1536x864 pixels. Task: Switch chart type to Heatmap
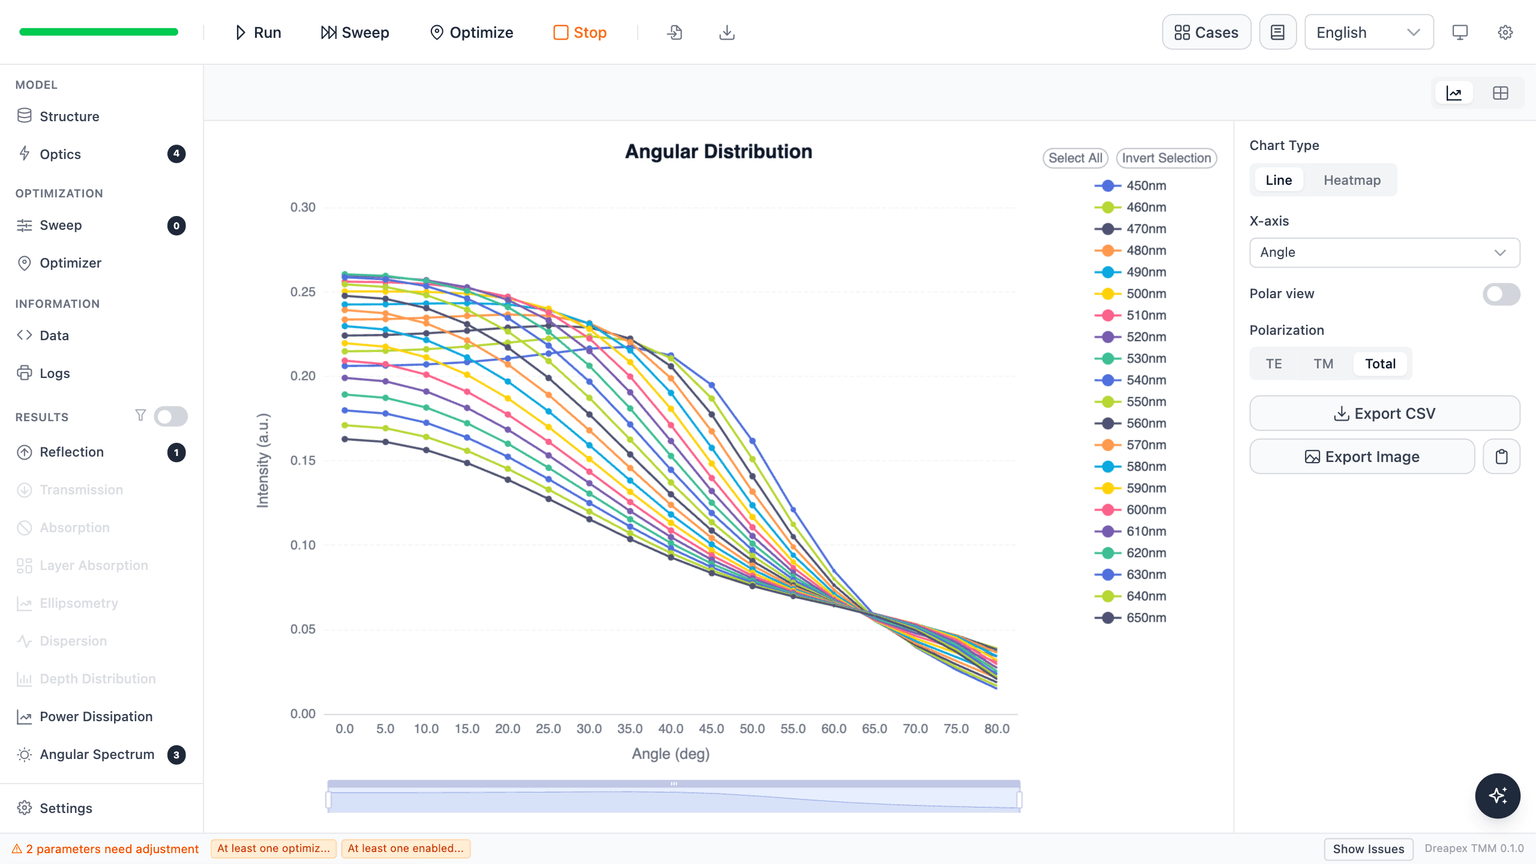click(x=1352, y=180)
